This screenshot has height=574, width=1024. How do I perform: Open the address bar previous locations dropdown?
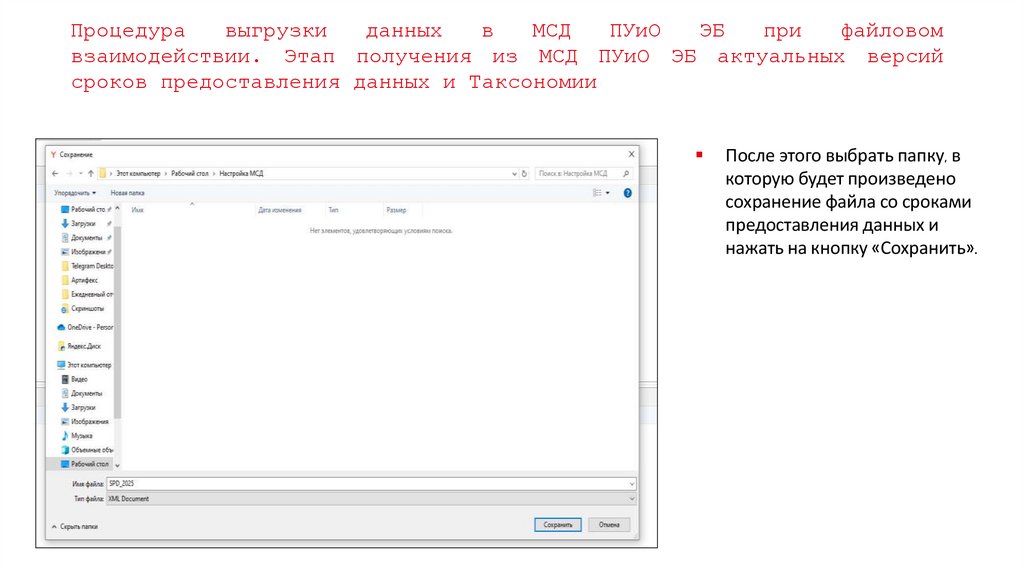[x=514, y=174]
